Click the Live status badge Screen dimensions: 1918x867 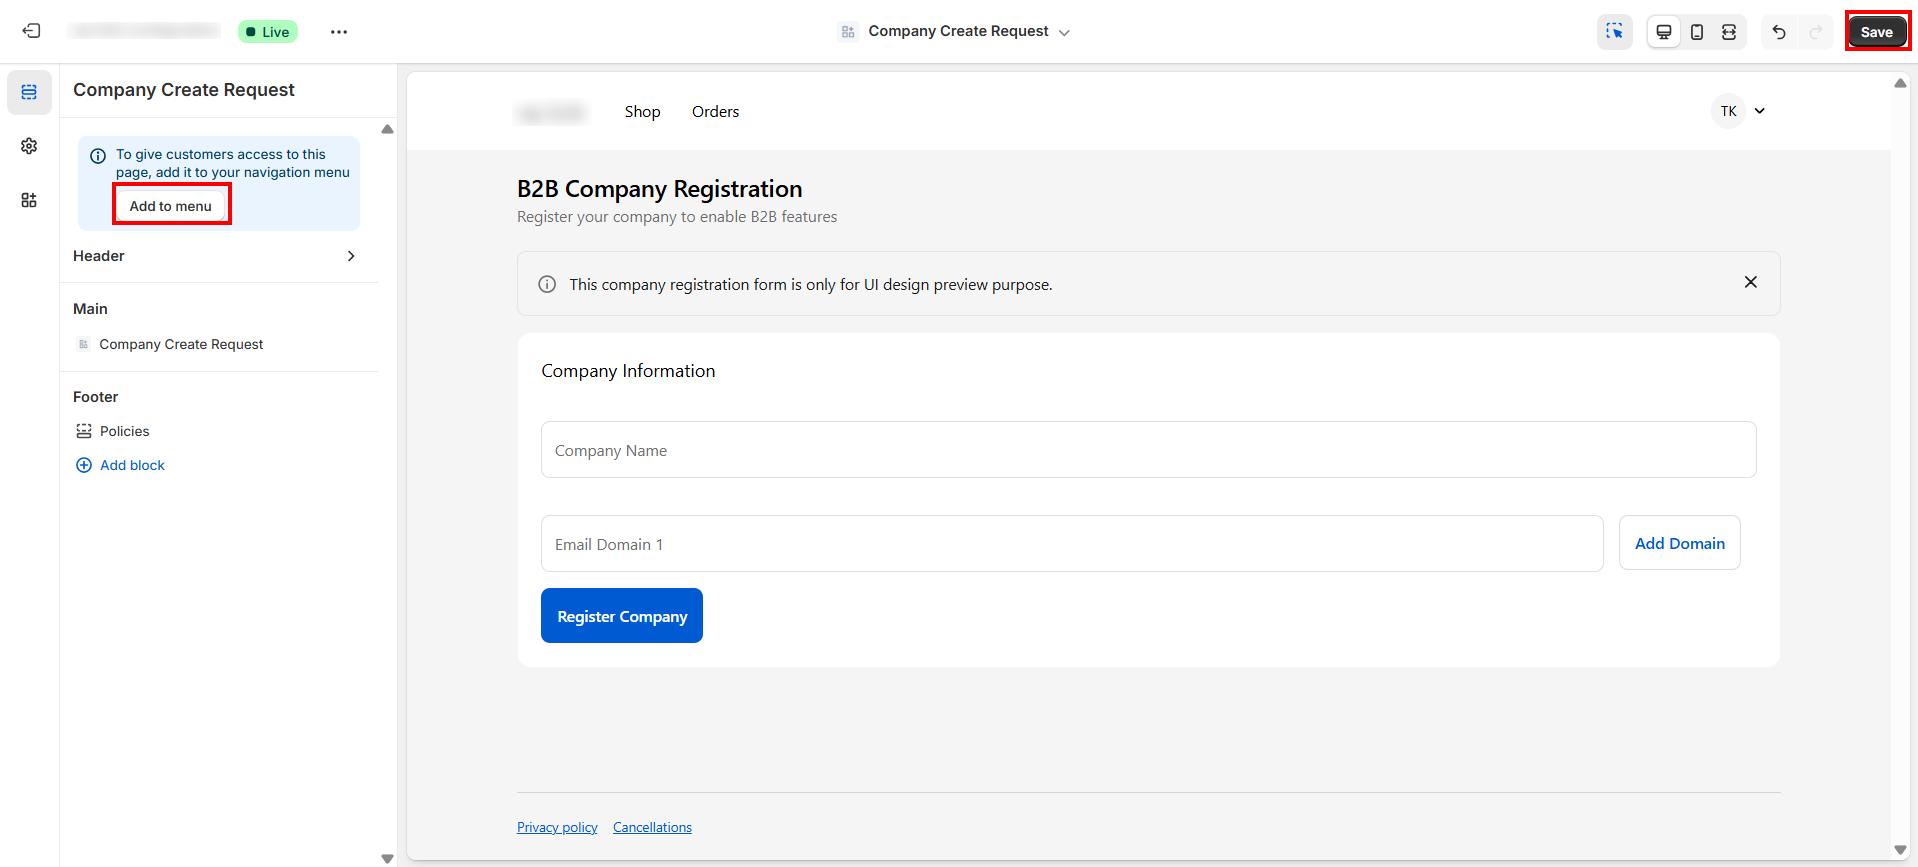(x=268, y=32)
